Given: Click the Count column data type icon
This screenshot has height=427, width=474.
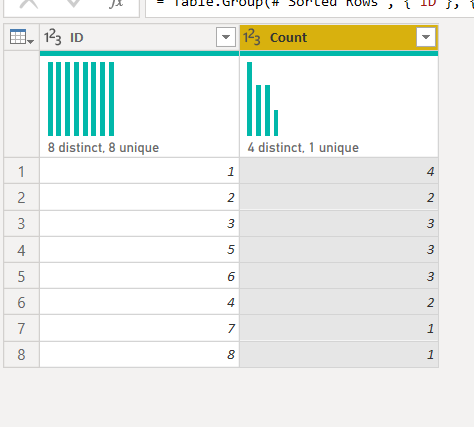Looking at the screenshot, I should [x=252, y=37].
